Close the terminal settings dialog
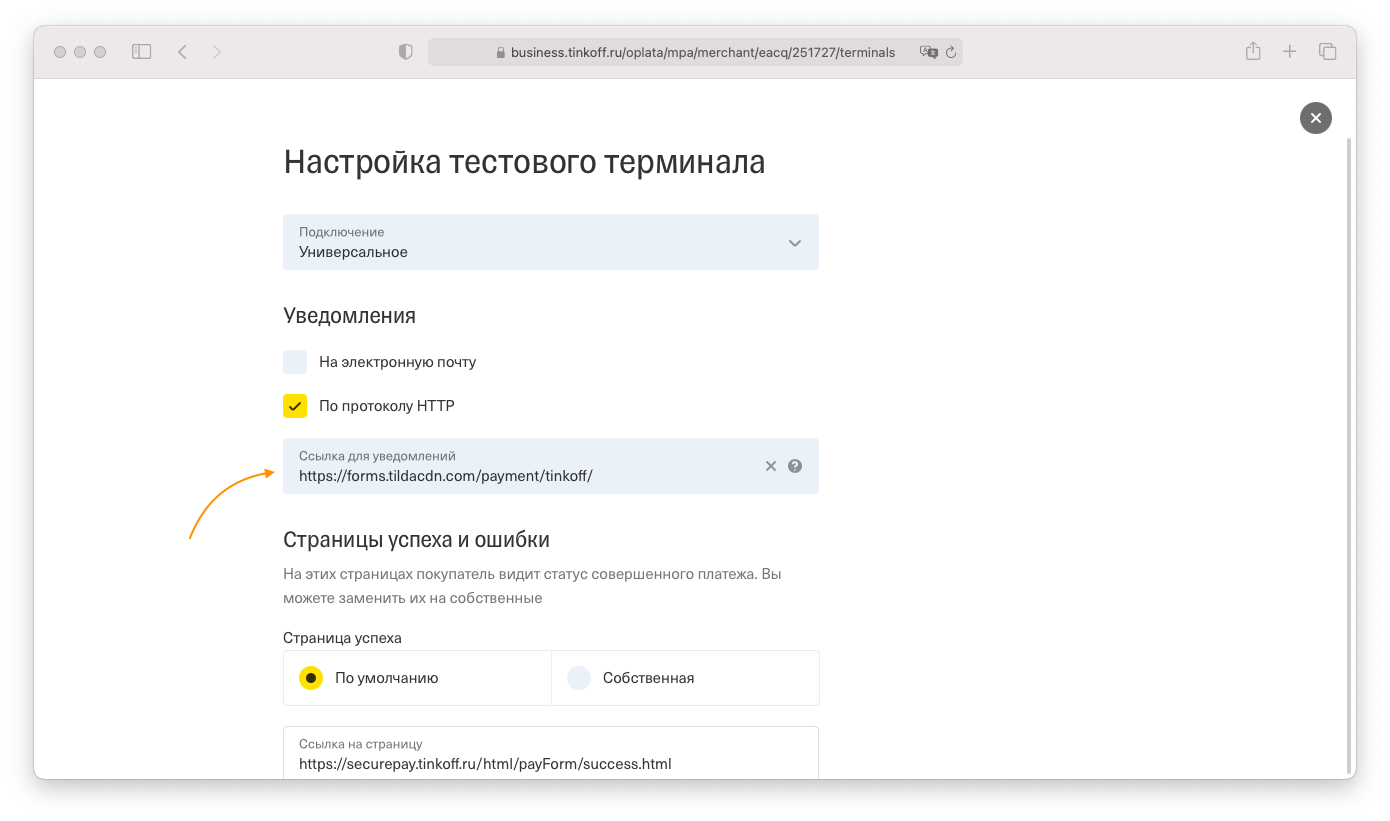 pos(1316,118)
